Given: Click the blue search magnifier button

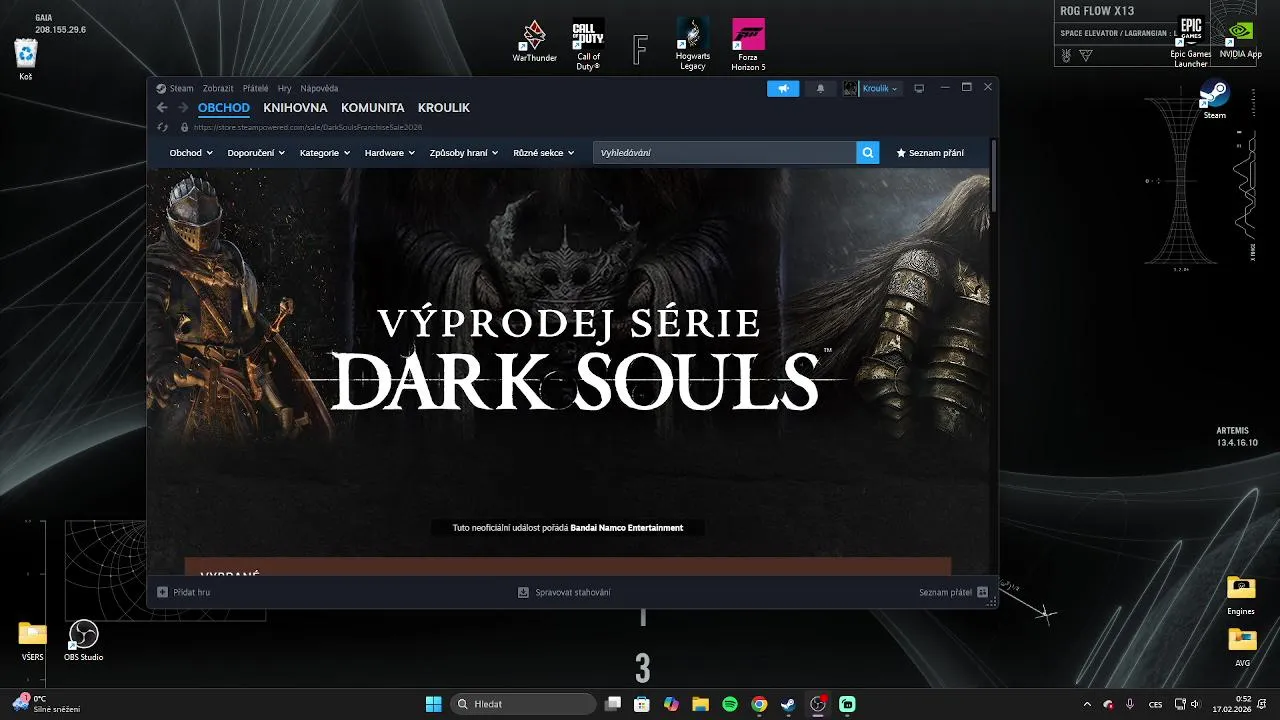Looking at the screenshot, I should click(868, 153).
